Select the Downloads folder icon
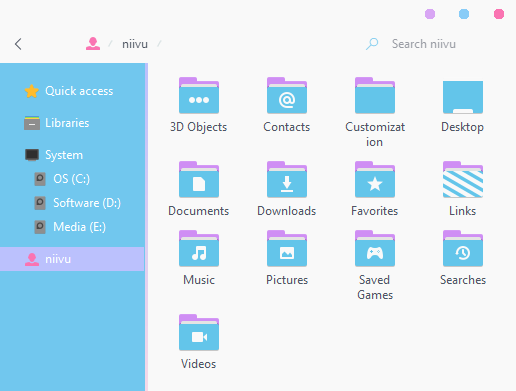516x391 pixels. 287,180
